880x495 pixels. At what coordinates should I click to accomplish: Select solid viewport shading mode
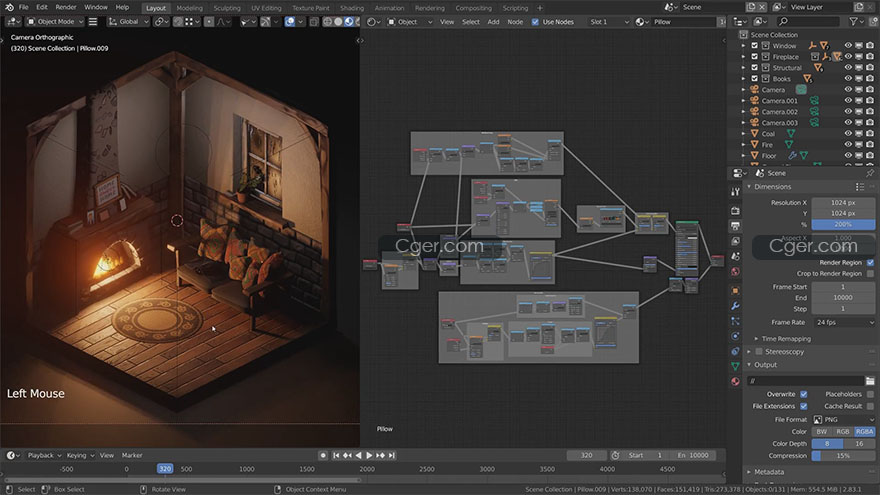(x=338, y=22)
